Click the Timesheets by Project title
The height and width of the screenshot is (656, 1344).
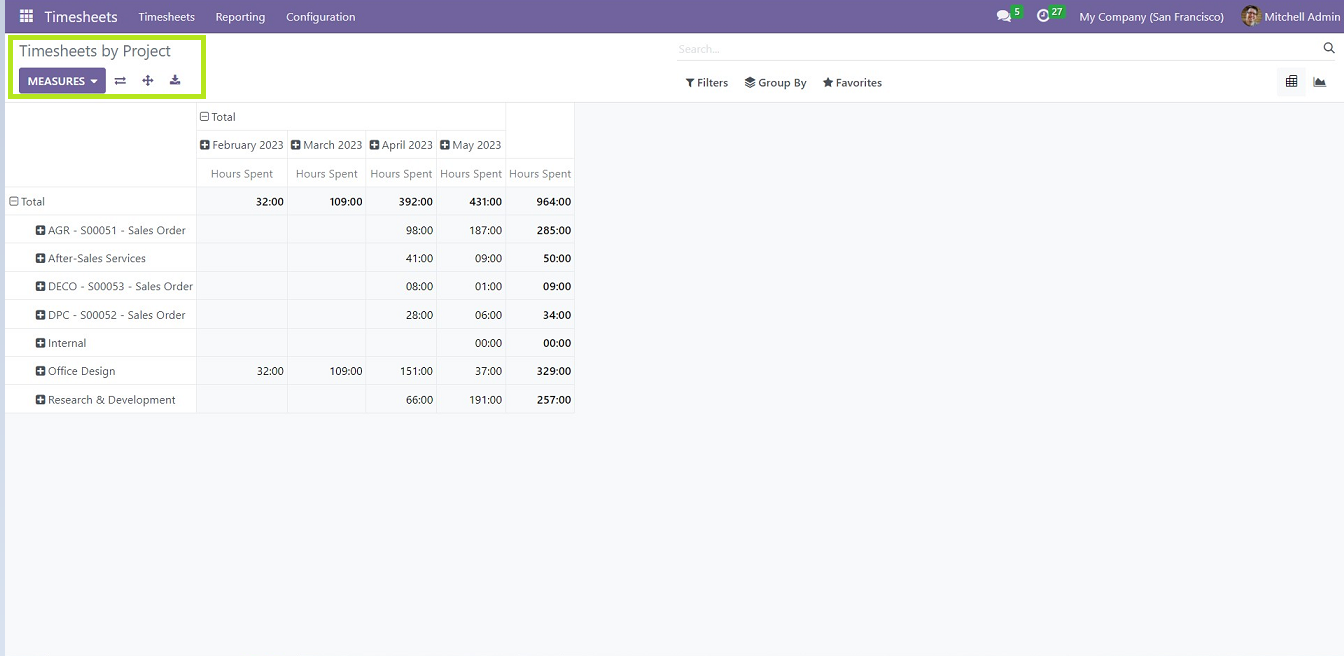[95, 51]
